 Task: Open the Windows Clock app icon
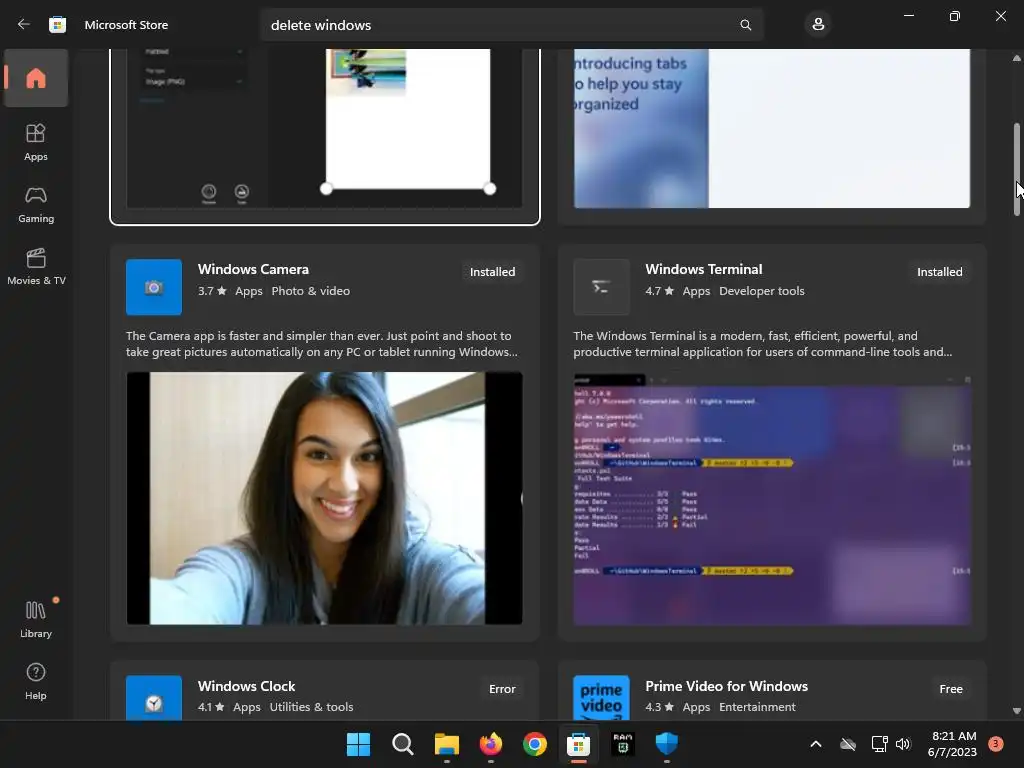coord(154,697)
